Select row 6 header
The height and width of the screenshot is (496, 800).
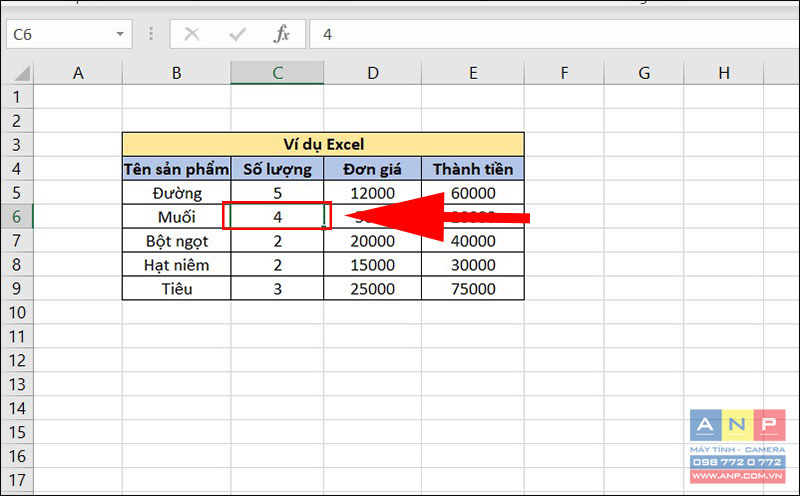coord(17,216)
